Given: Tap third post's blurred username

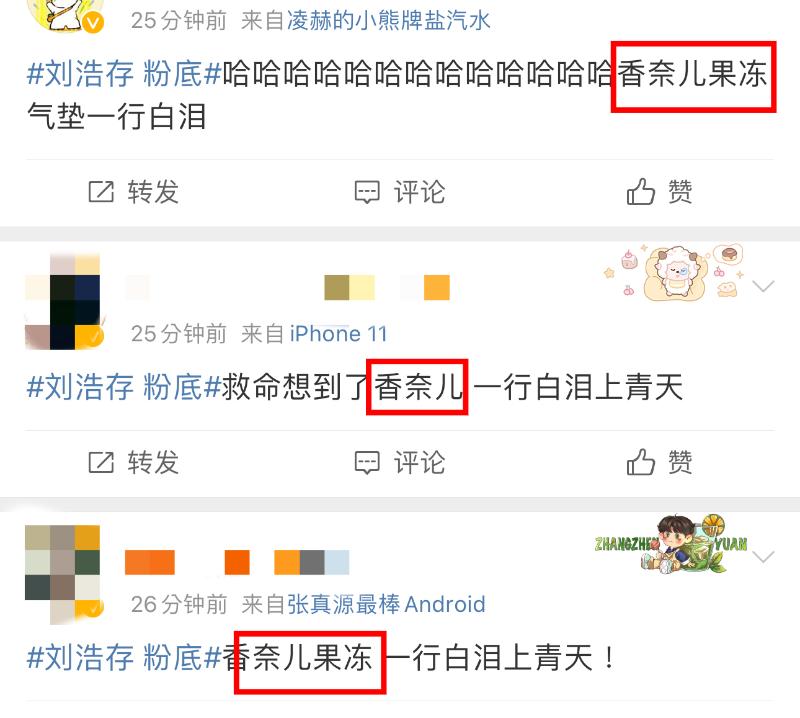Looking at the screenshot, I should coord(237,562).
